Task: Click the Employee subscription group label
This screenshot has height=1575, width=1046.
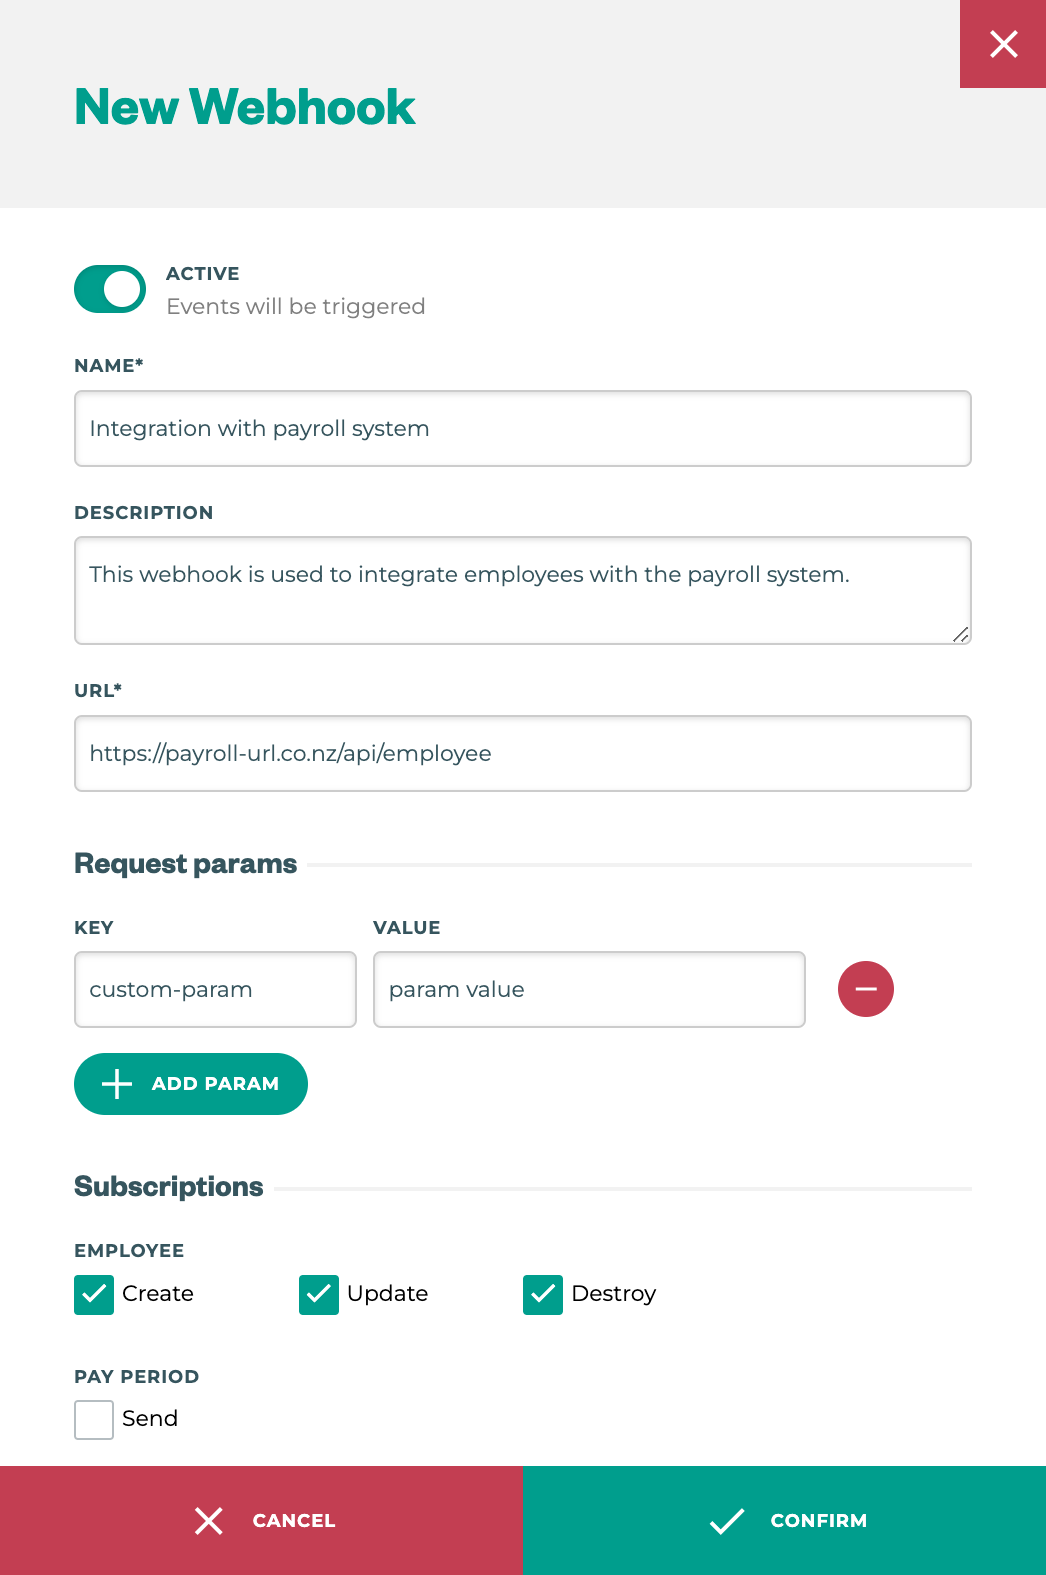Action: pyautogui.click(x=128, y=1250)
